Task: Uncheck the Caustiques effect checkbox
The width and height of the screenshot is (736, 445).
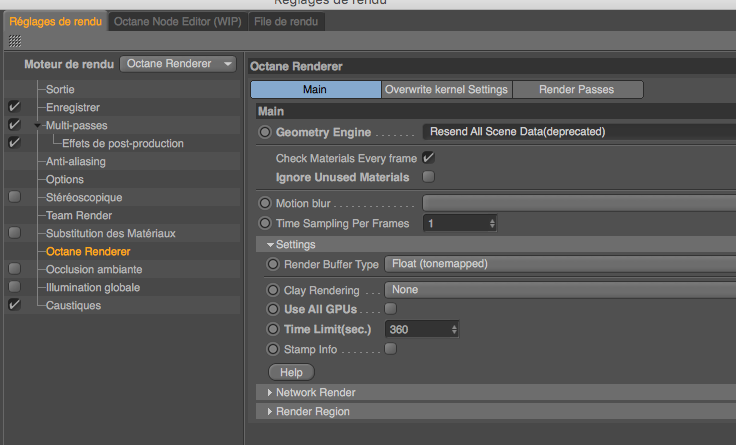Action: [14, 306]
